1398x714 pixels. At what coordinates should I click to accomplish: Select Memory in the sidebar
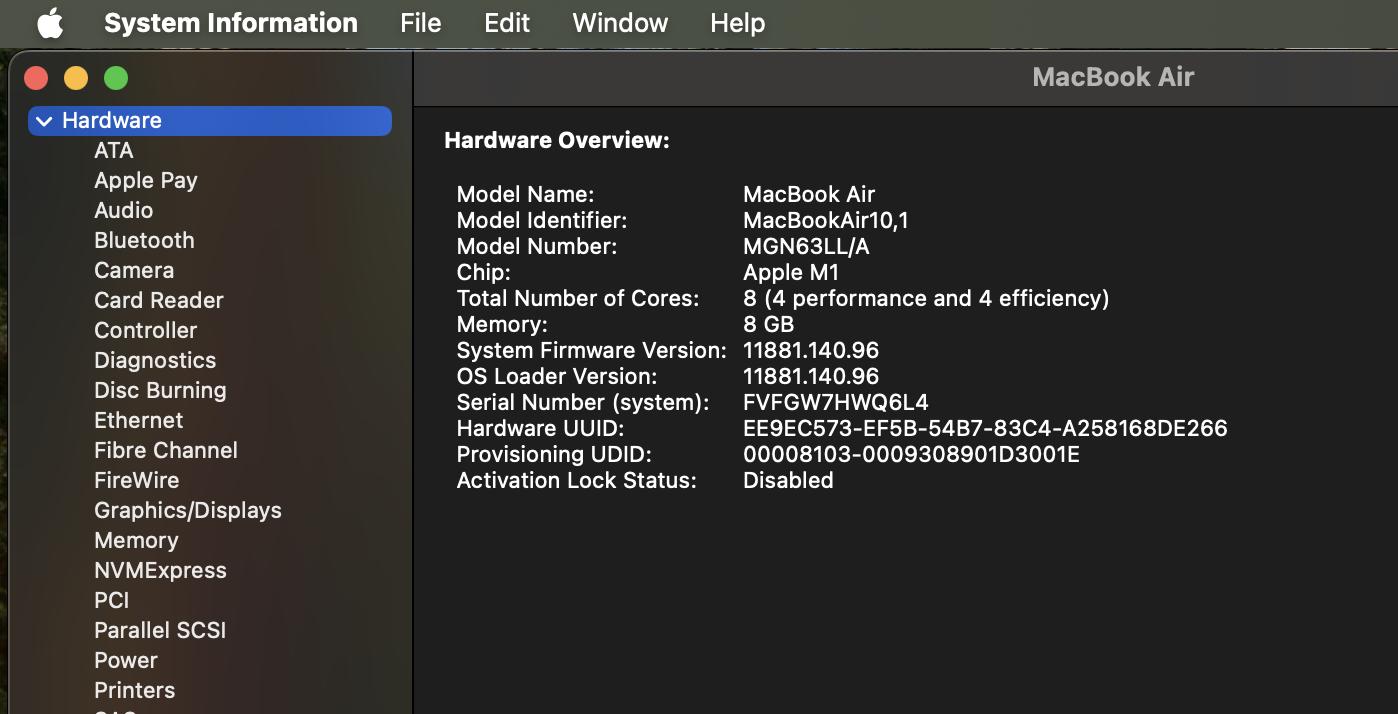tap(136, 540)
